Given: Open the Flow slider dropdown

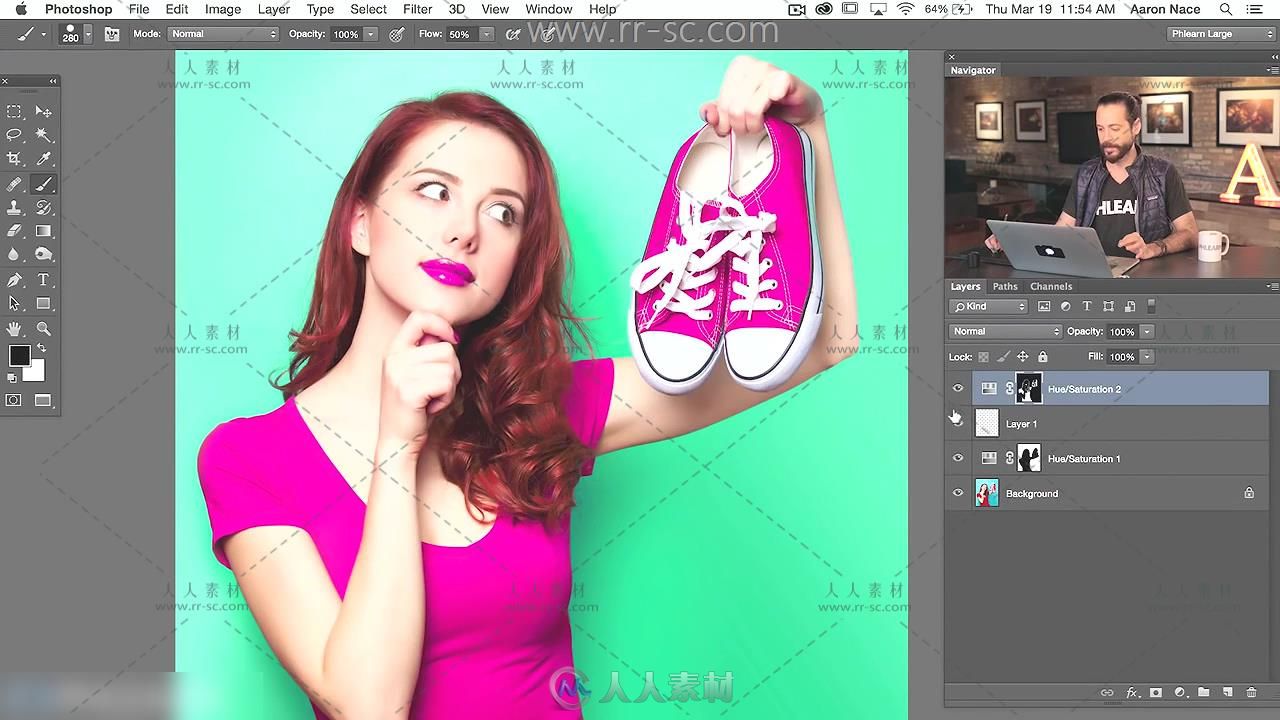Looking at the screenshot, I should (x=486, y=34).
